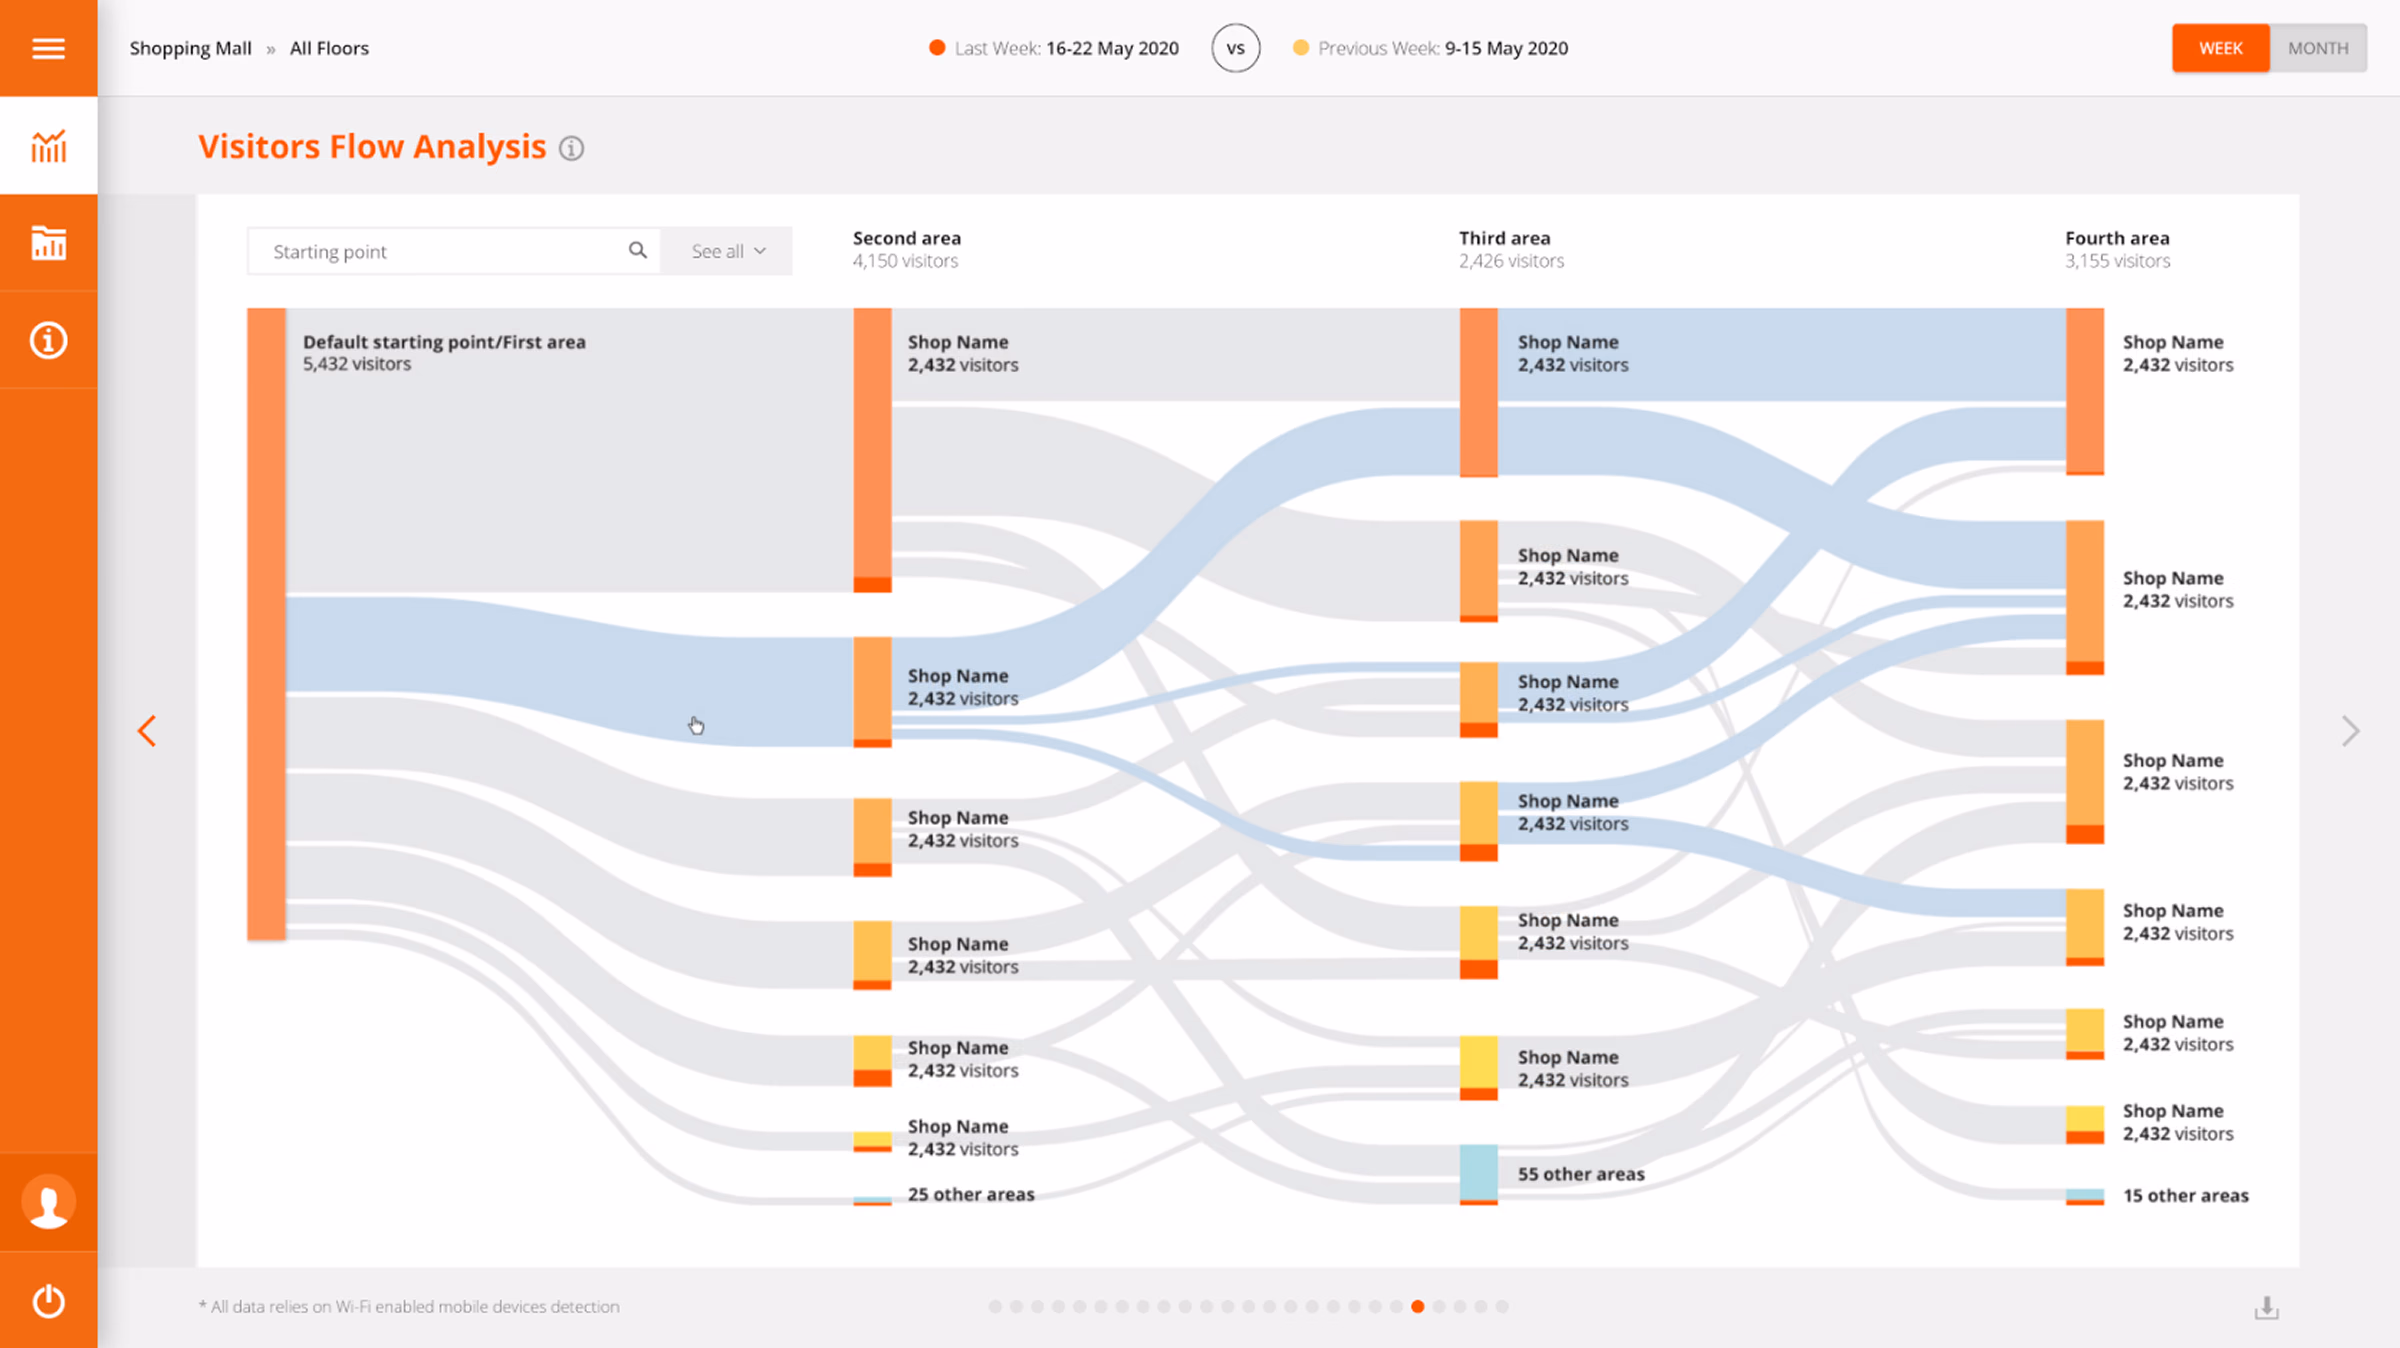Click Shopping Mall breadcrumb
The image size is (2400, 1348).
point(190,48)
